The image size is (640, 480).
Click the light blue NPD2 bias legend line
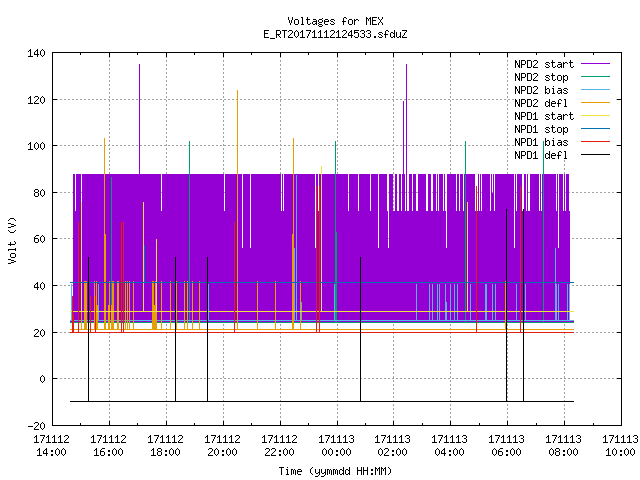(595, 89)
